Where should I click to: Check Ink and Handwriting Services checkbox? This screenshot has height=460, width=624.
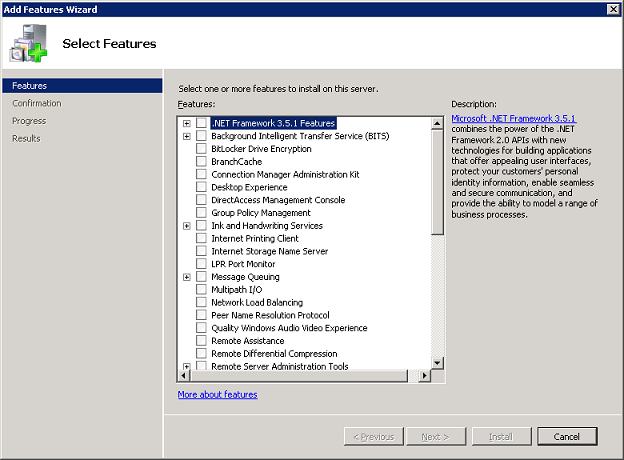click(x=201, y=226)
